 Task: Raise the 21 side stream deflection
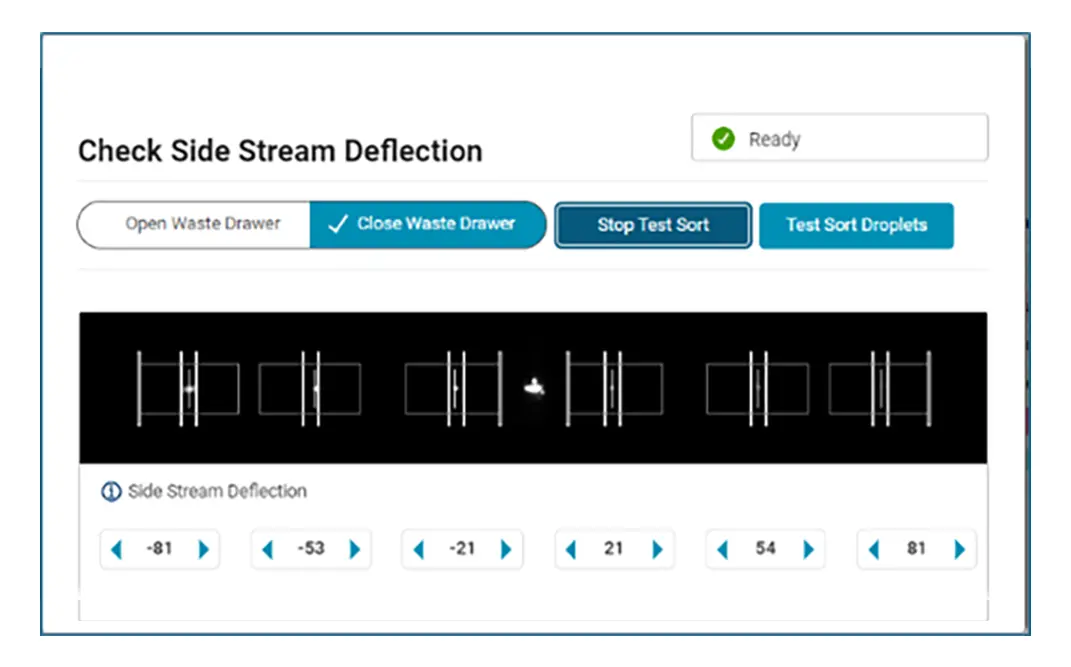(x=658, y=549)
